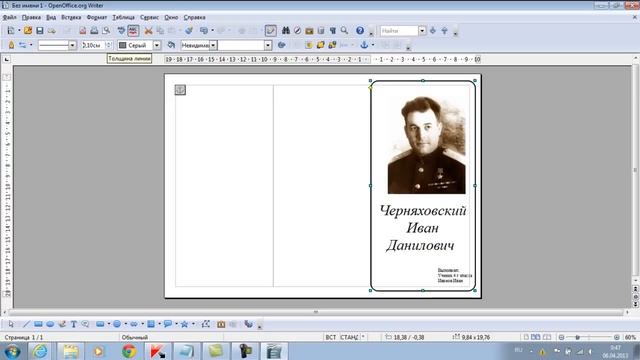The image size is (640, 360).
Task: Click the New document icon
Action: tap(11, 31)
